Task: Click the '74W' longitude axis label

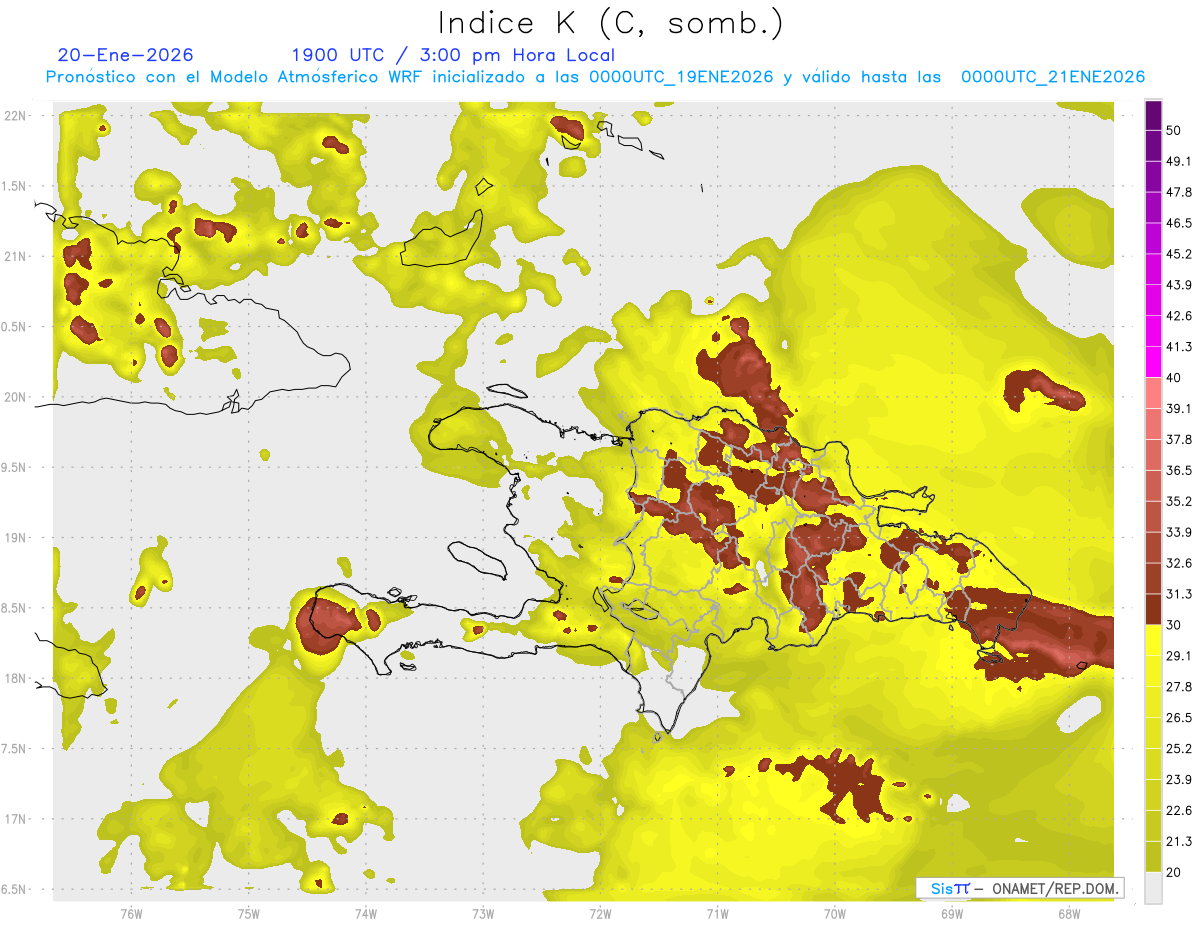Action: click(x=366, y=914)
